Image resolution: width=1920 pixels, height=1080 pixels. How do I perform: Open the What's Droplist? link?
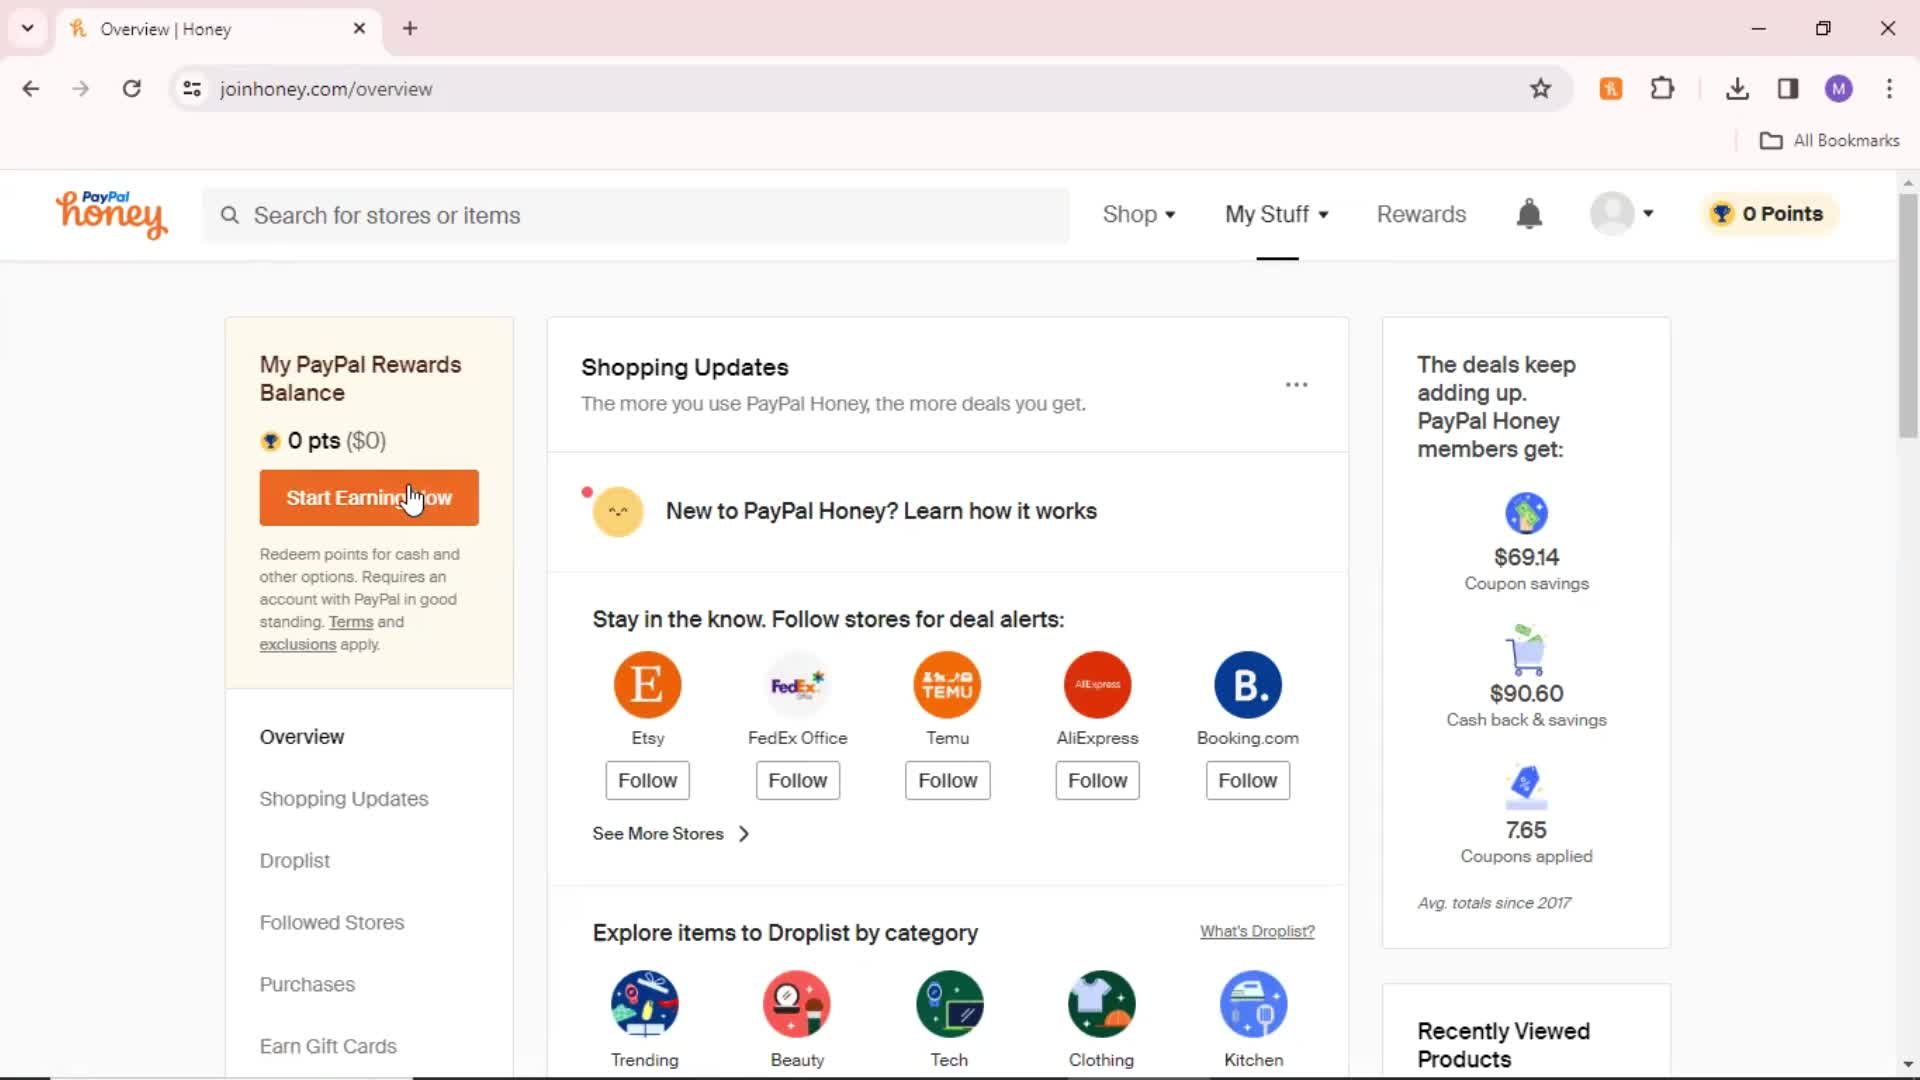pyautogui.click(x=1257, y=931)
